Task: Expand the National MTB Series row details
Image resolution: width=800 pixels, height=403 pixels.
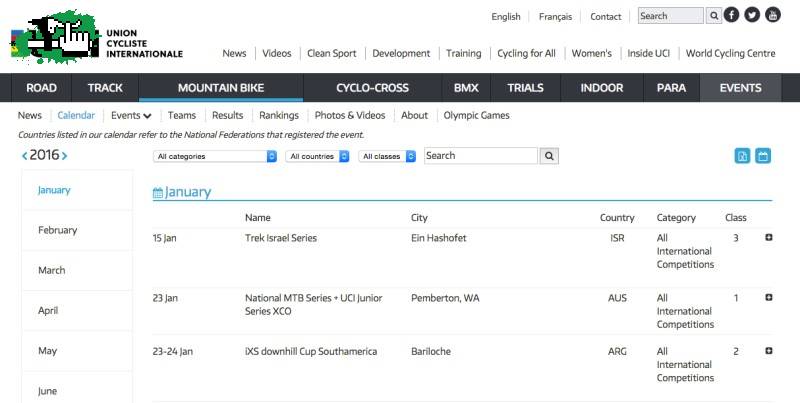Action: (x=769, y=297)
